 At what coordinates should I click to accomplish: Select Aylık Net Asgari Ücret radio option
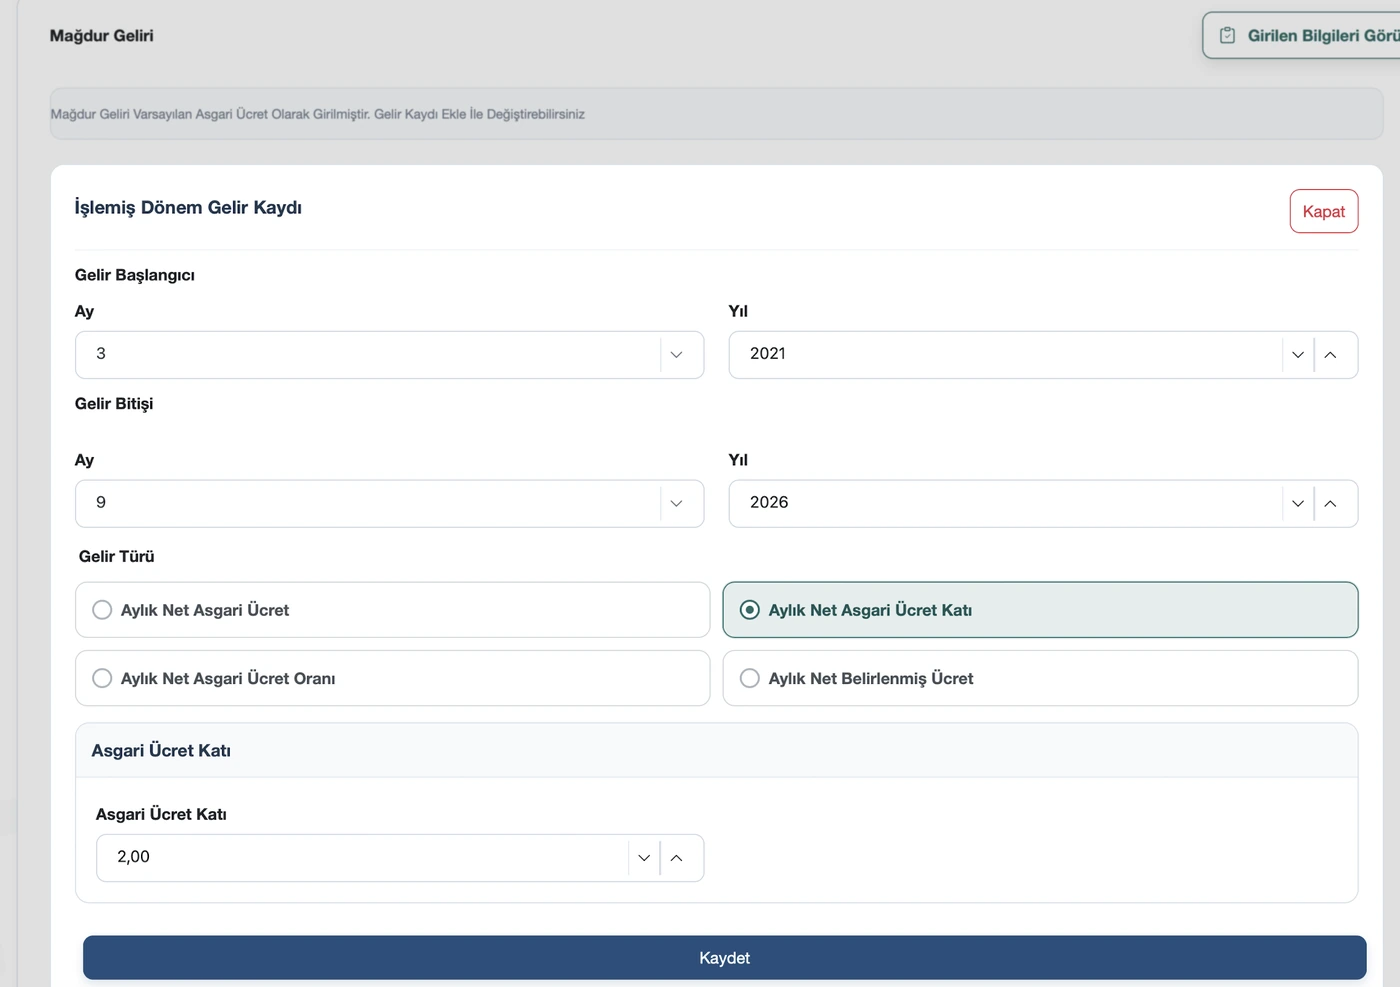click(x=392, y=610)
